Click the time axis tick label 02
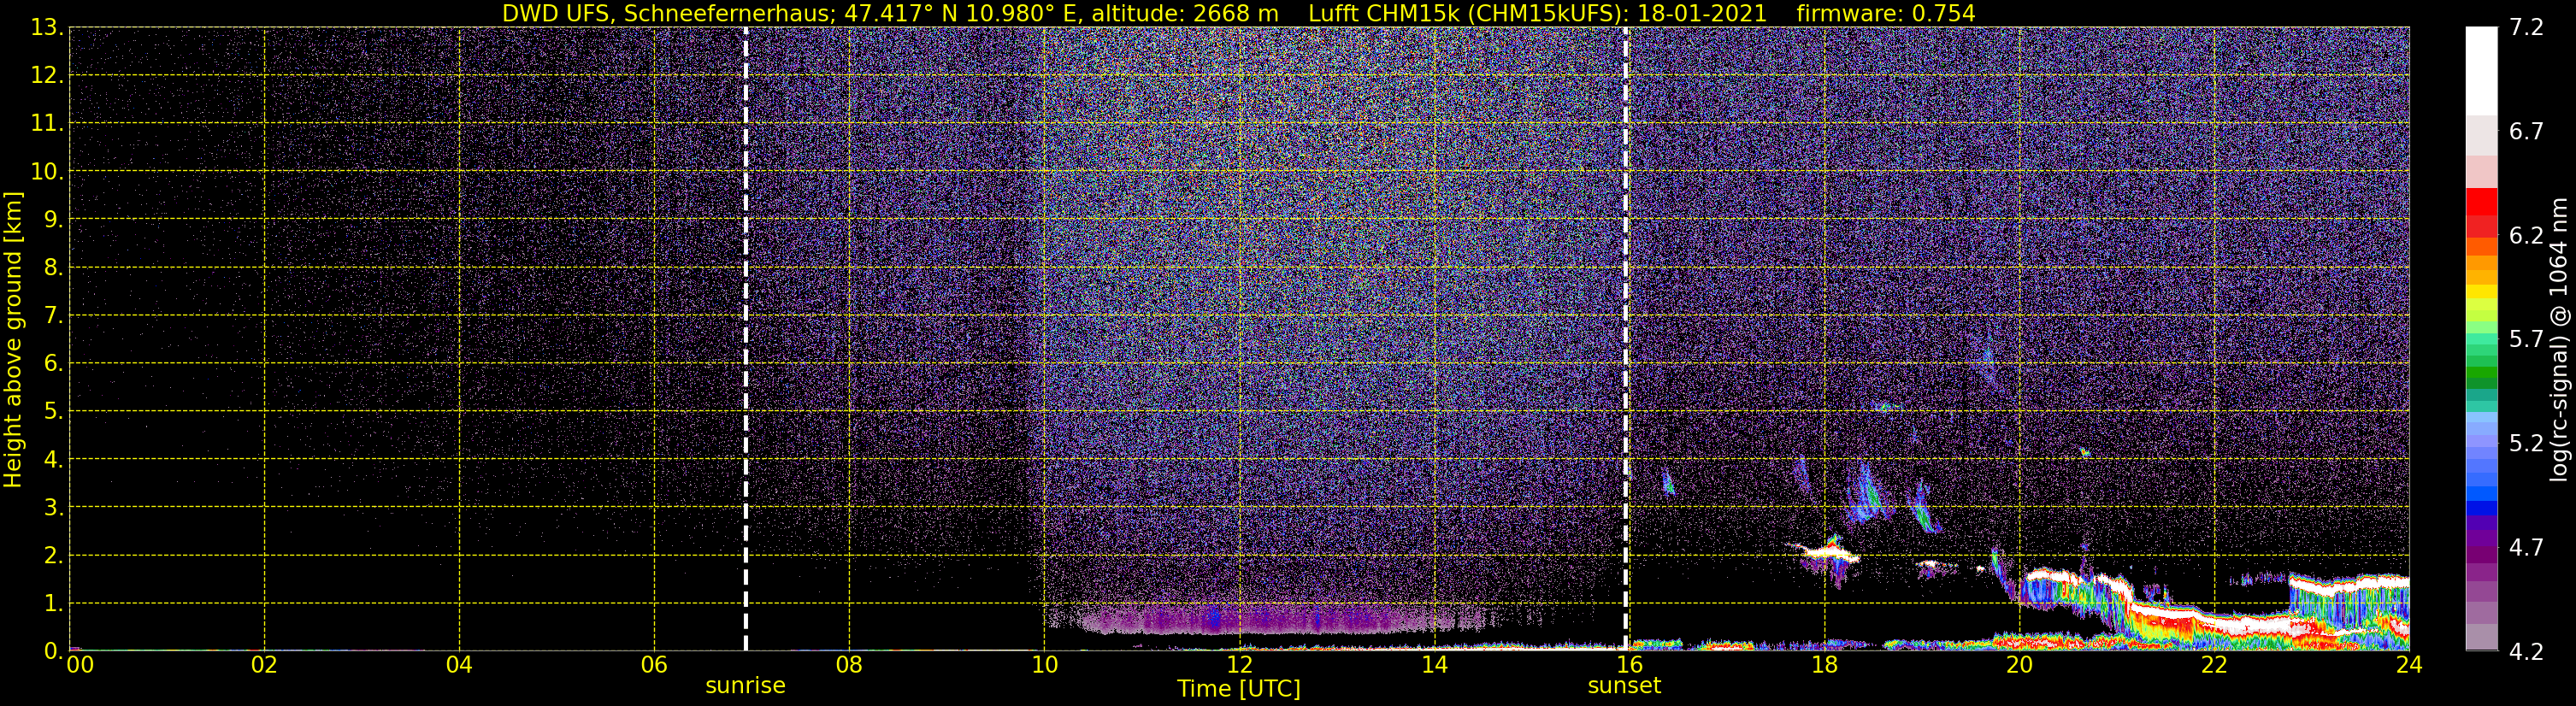The image size is (2576, 706). point(264,665)
